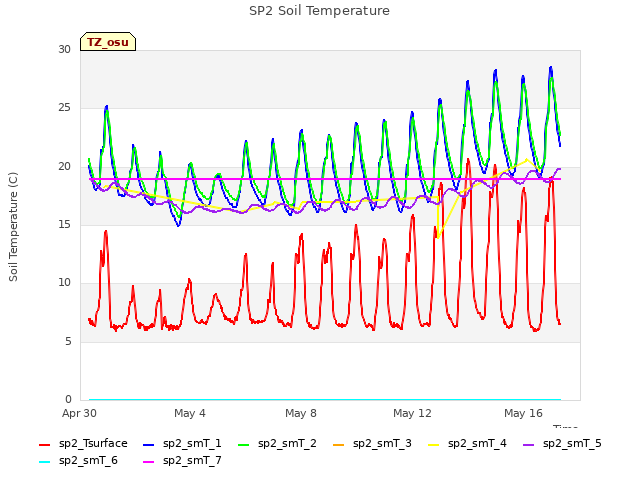Image resolution: width=640 pixels, height=480 pixels.
Task: Click the chart title SP2 Soil Temperature
Action: pos(319,11)
